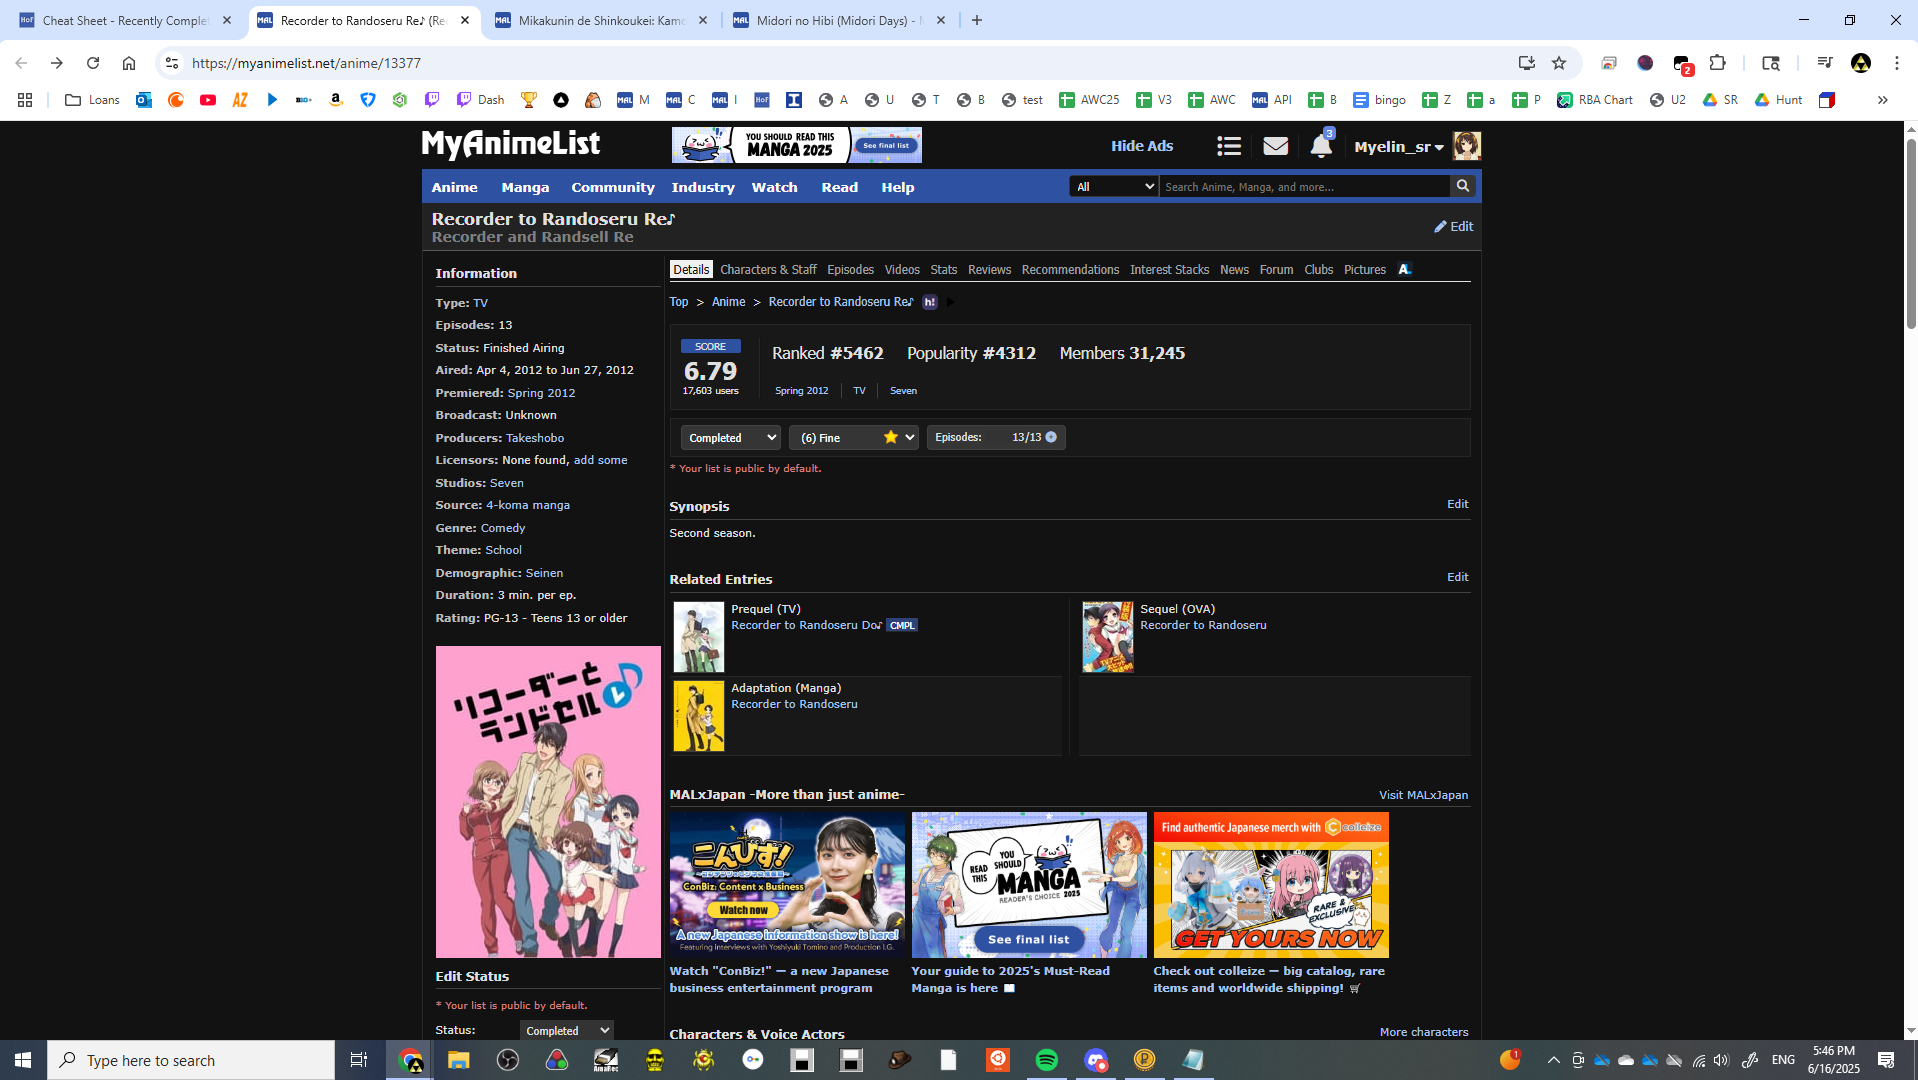1918x1080 pixels.
Task: Open the Sequel OVA thumbnail
Action: [x=1108, y=637]
